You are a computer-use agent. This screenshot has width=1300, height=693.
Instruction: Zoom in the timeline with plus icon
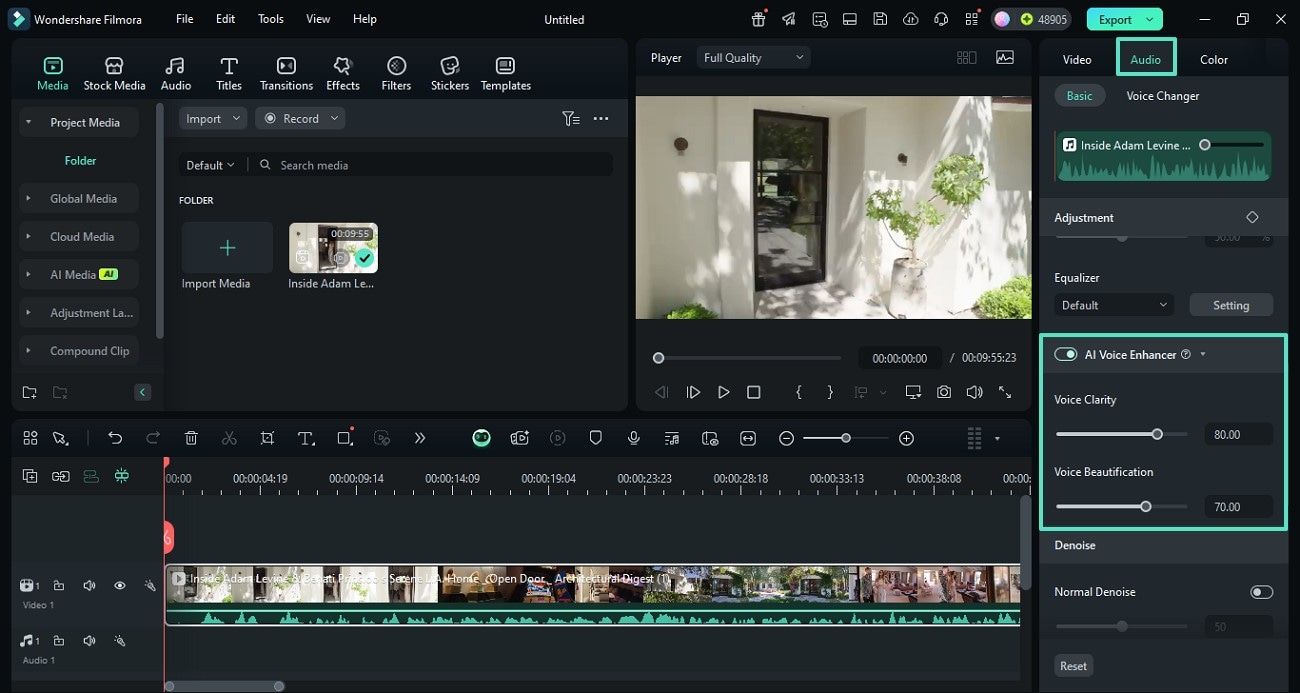coord(906,438)
